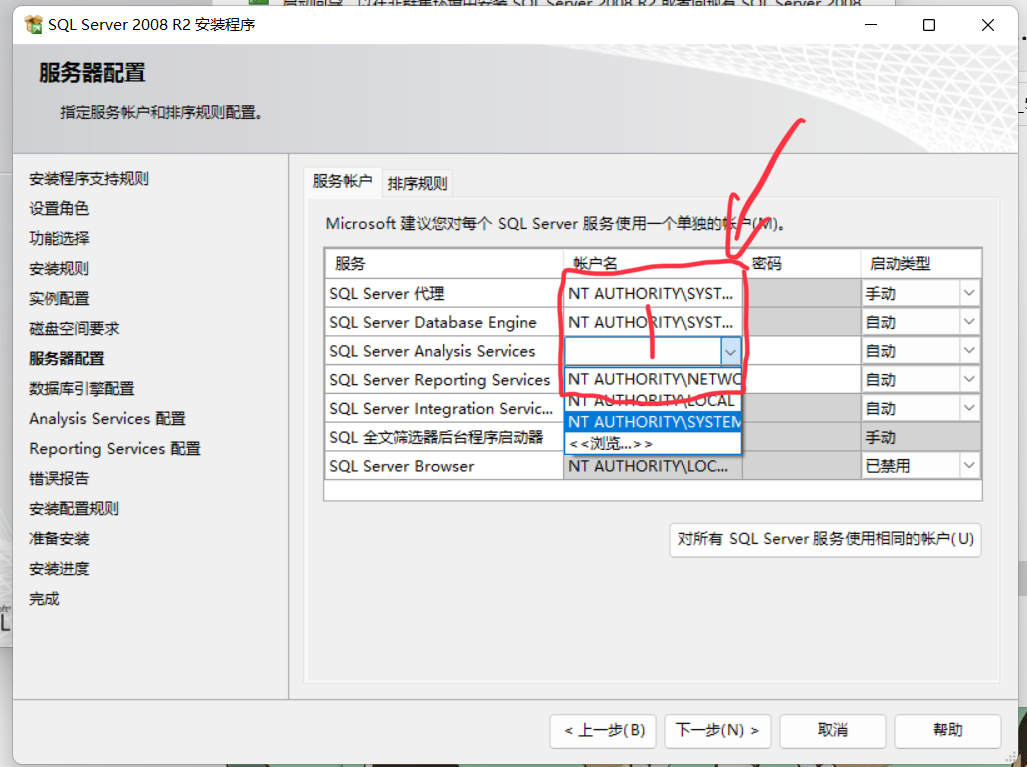Minimize the SQL Server setup window
Image resolution: width=1027 pixels, height=767 pixels.
[x=871, y=25]
